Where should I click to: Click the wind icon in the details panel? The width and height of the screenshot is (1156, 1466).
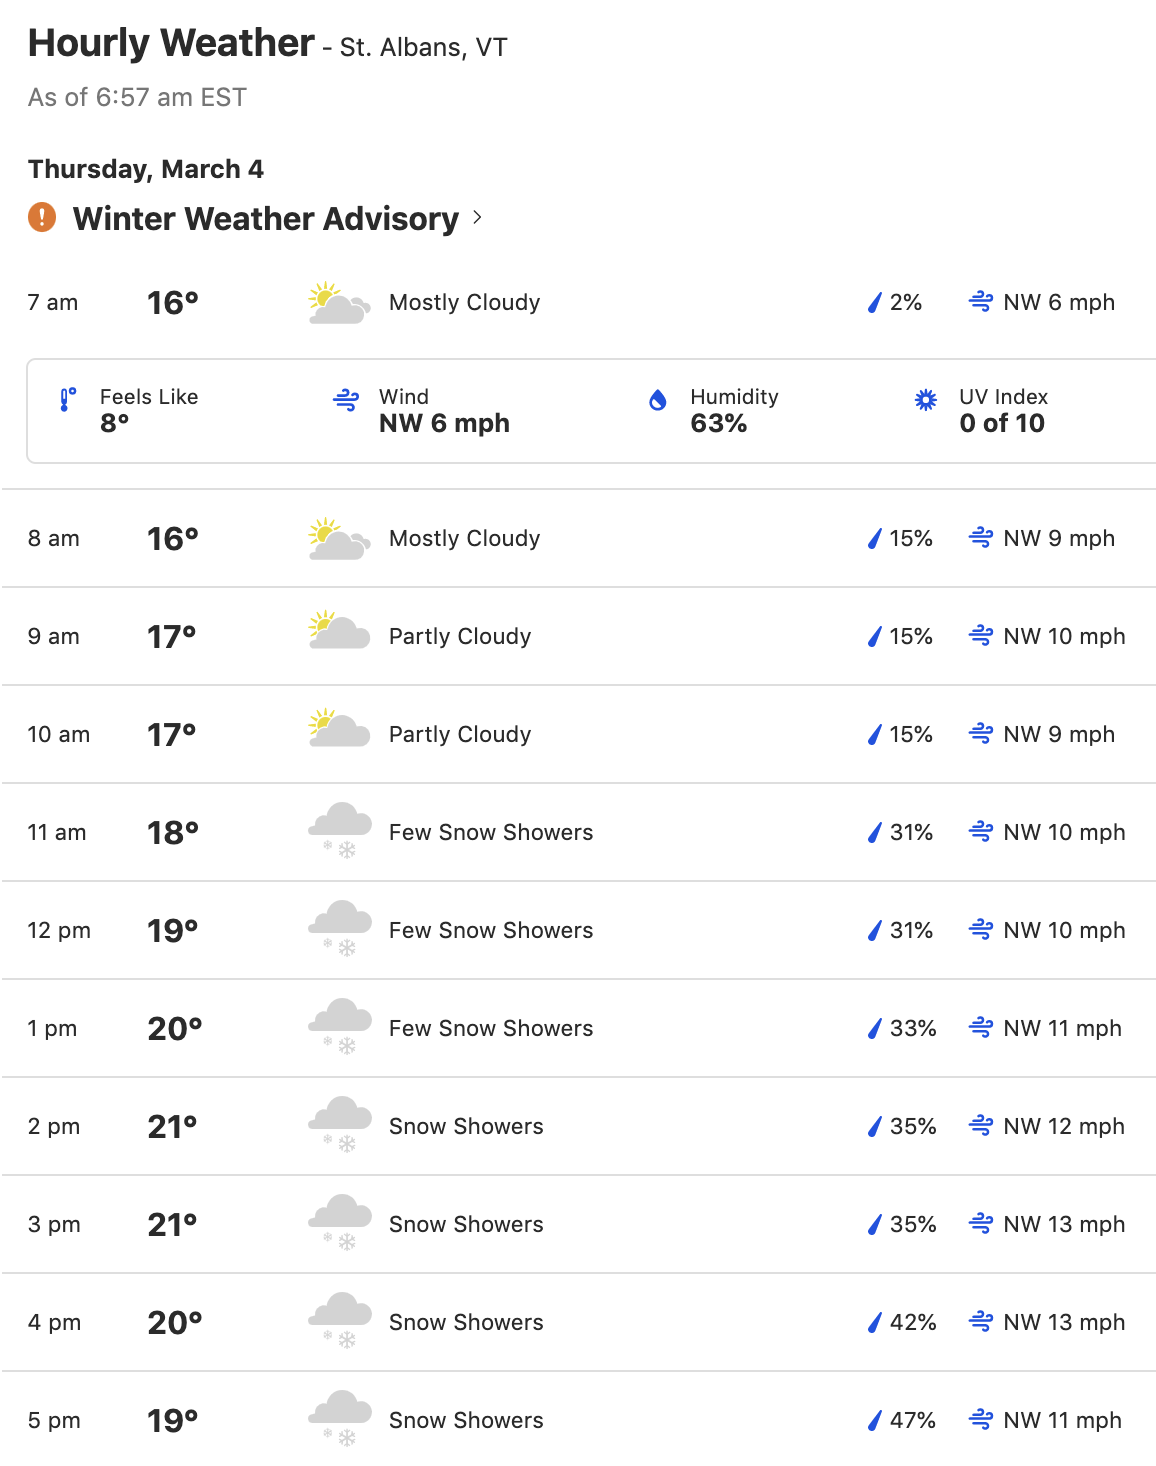(346, 400)
